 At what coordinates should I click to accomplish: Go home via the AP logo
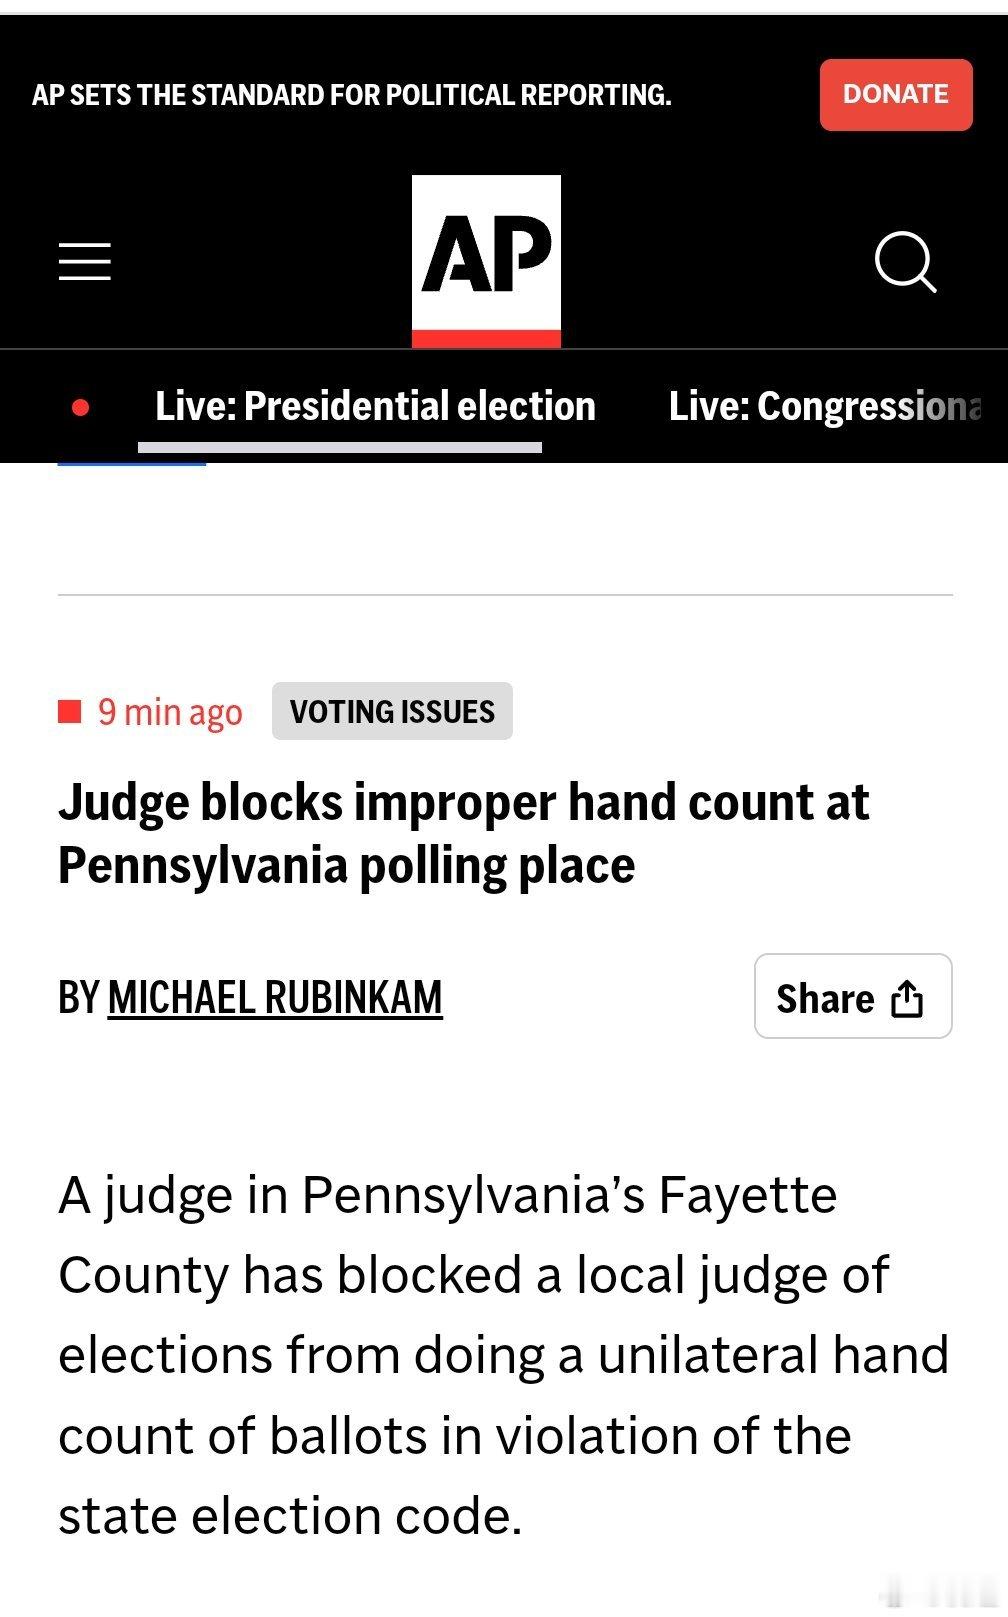tap(486, 261)
